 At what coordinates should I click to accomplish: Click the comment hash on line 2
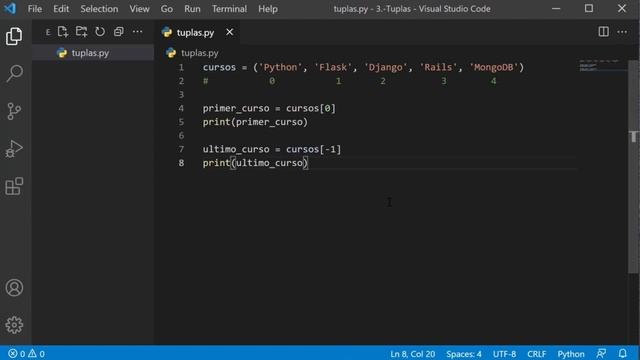point(206,81)
